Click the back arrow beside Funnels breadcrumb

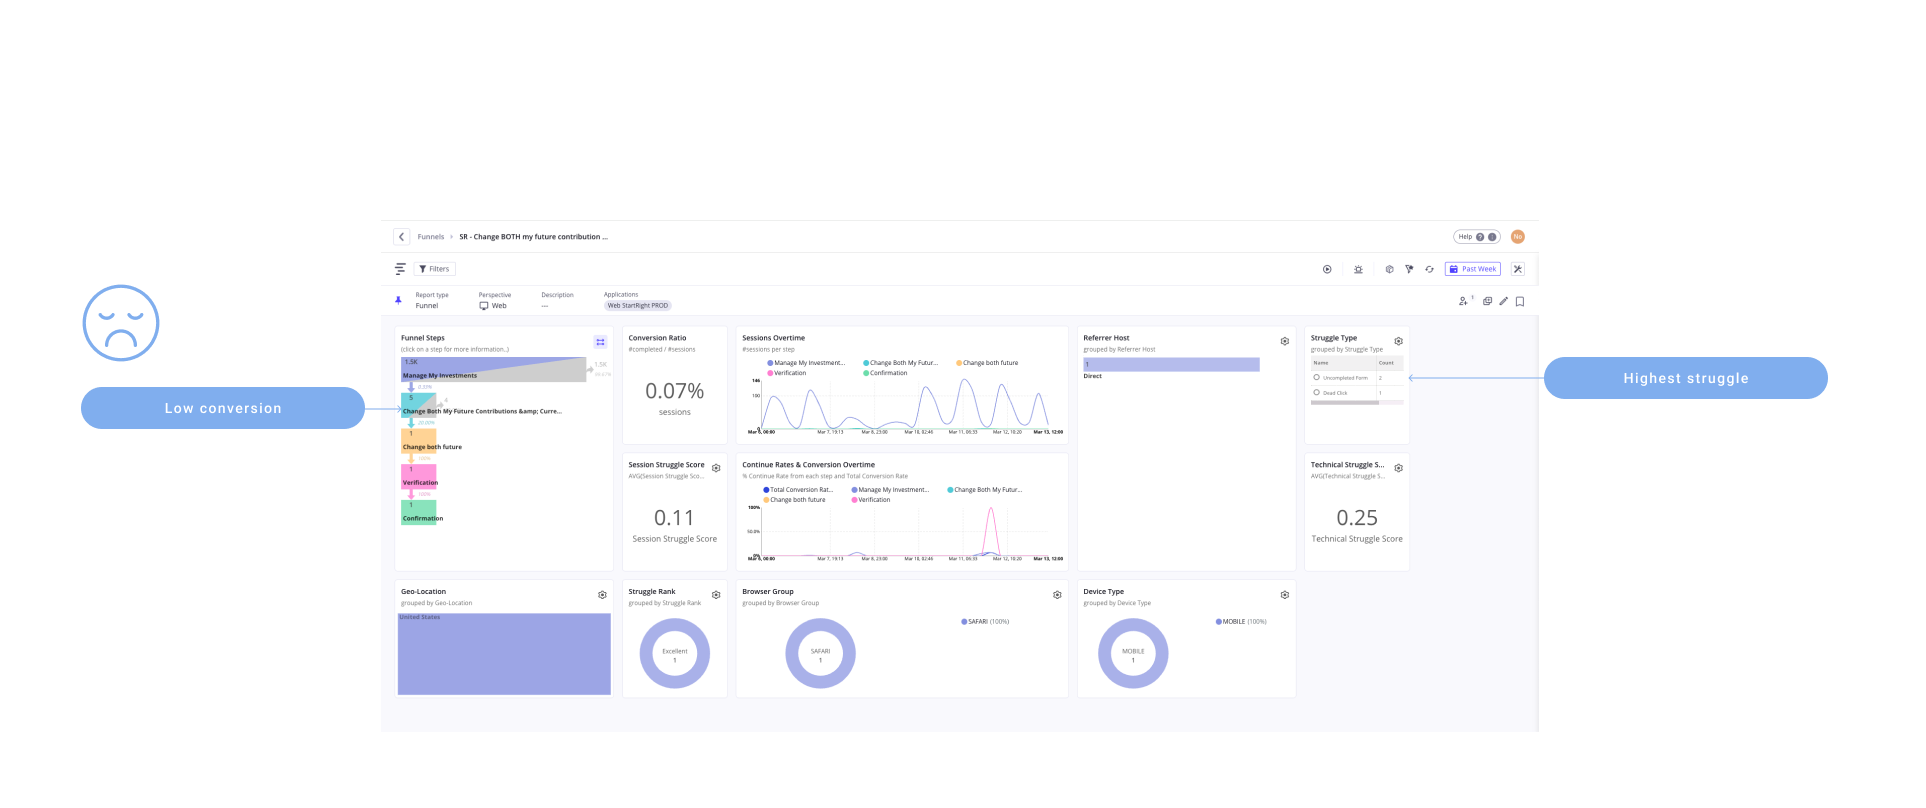point(401,237)
